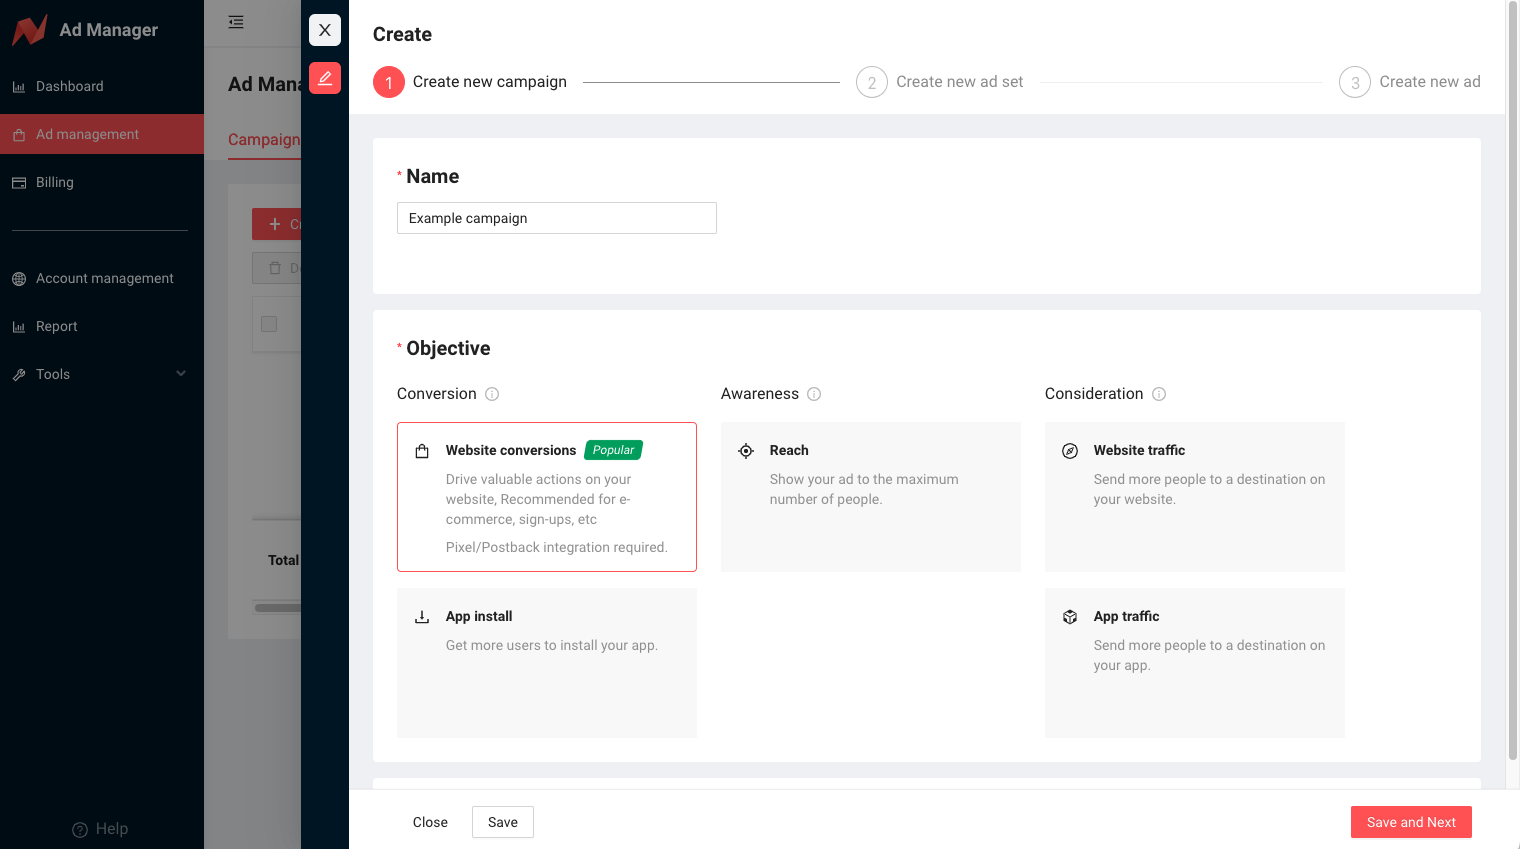Click the App traffic cube icon

coord(1070,617)
